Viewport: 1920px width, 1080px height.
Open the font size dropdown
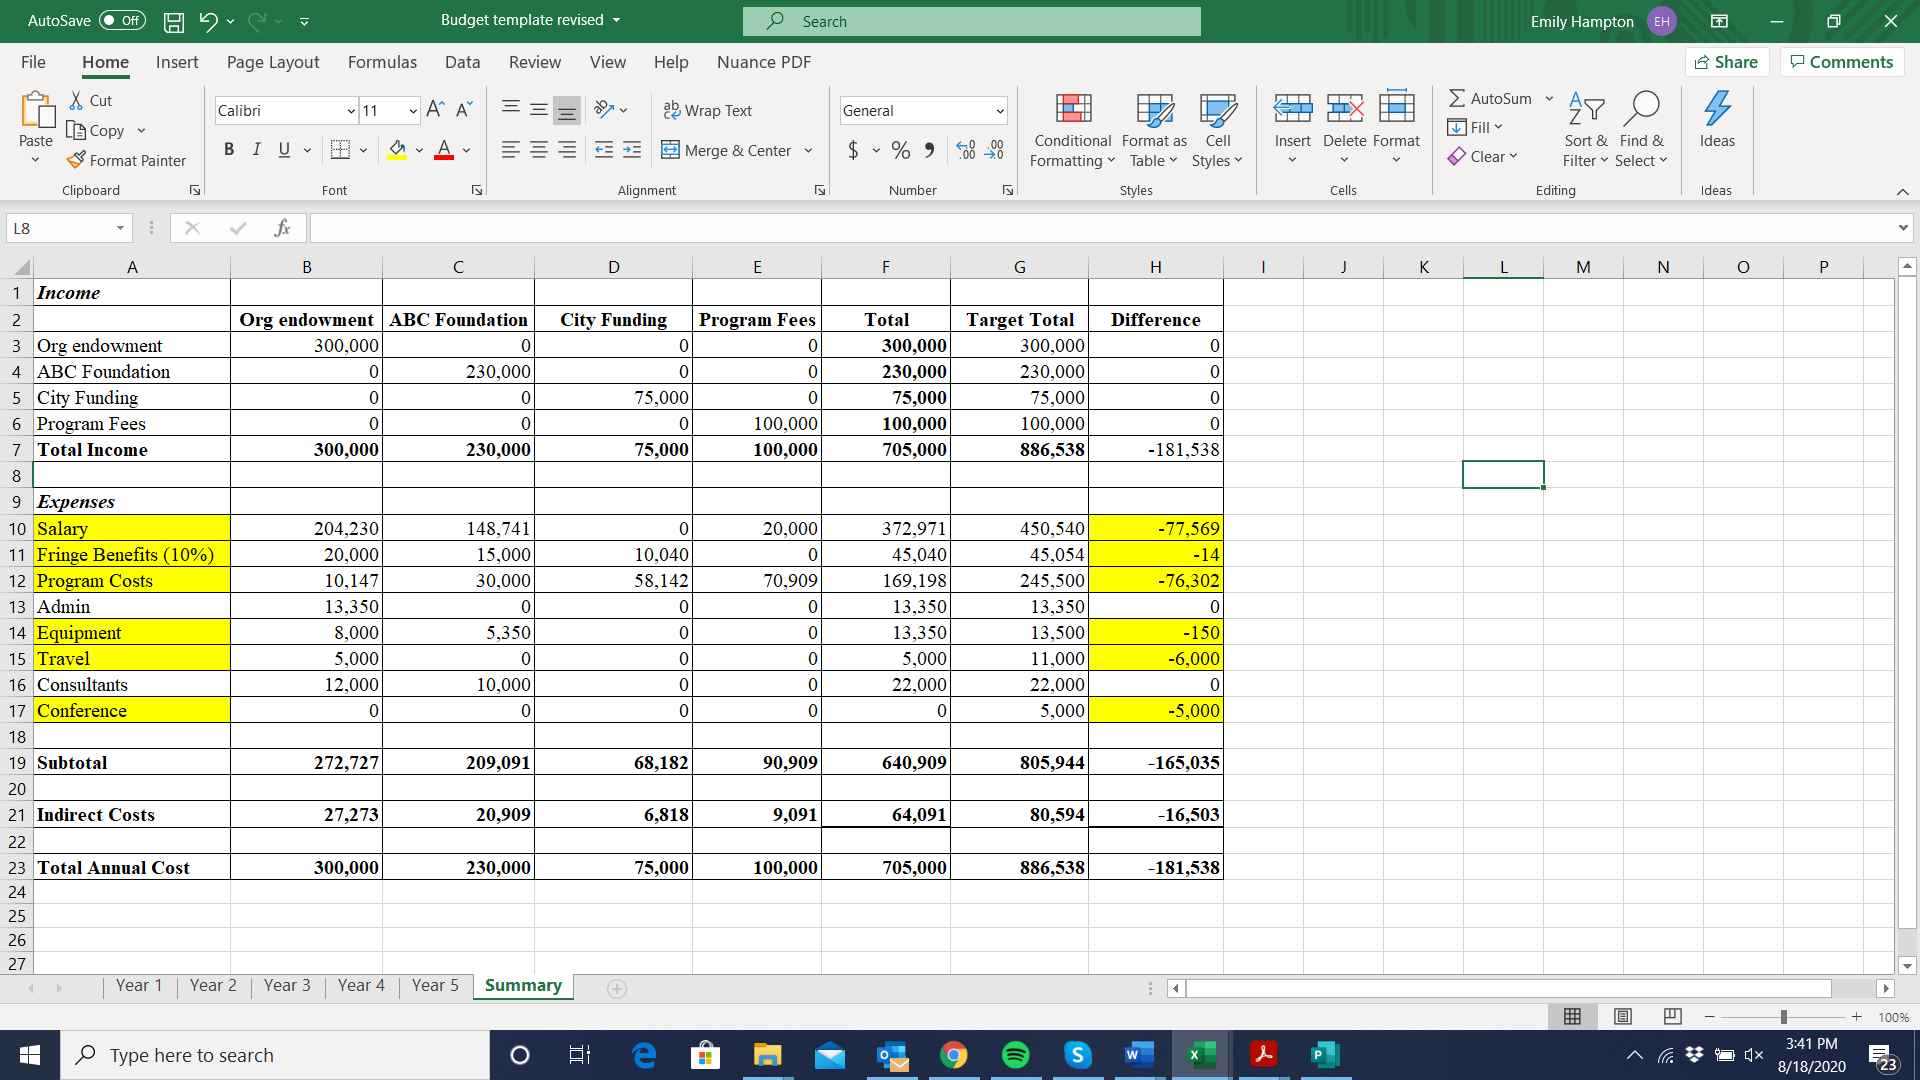(413, 110)
